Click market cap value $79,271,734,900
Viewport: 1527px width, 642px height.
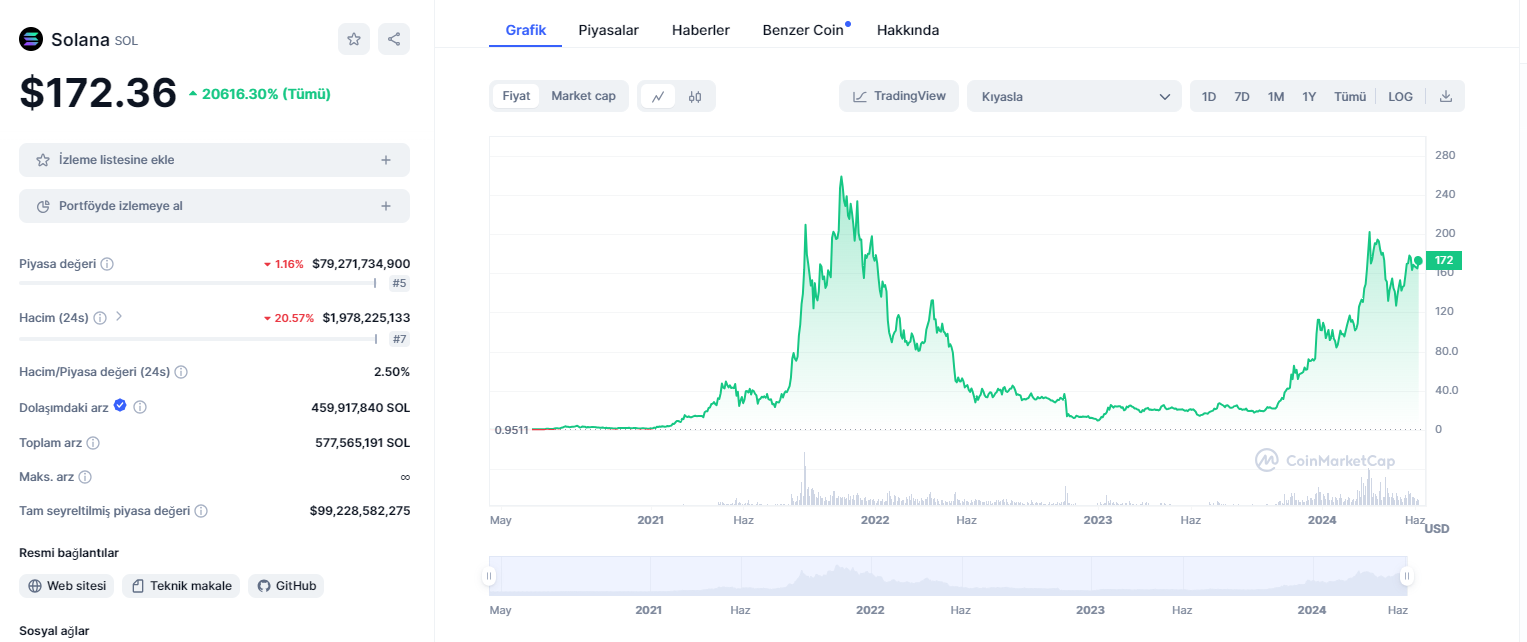click(x=361, y=264)
